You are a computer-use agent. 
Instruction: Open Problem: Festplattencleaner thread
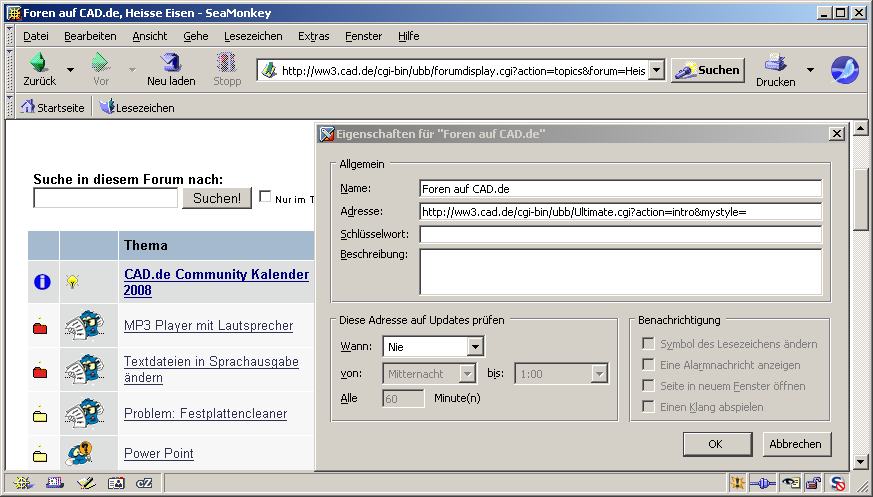pyautogui.click(x=205, y=414)
